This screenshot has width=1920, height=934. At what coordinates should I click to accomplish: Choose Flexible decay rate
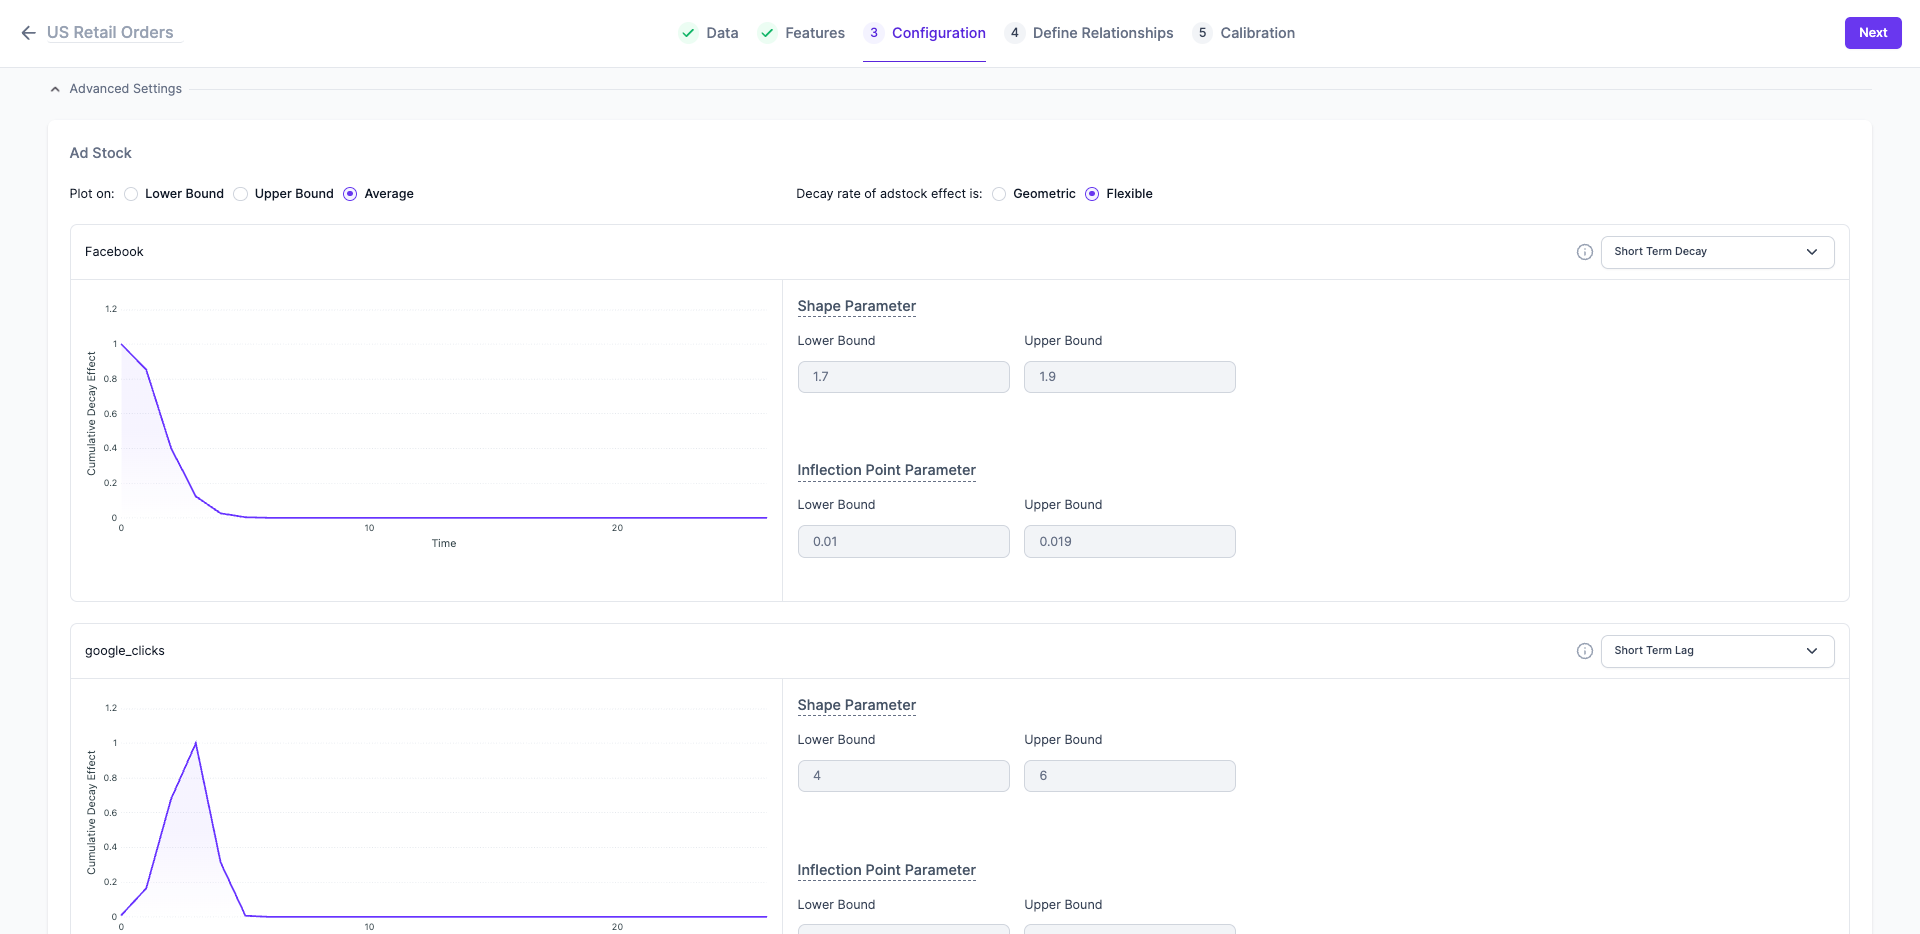1092,194
